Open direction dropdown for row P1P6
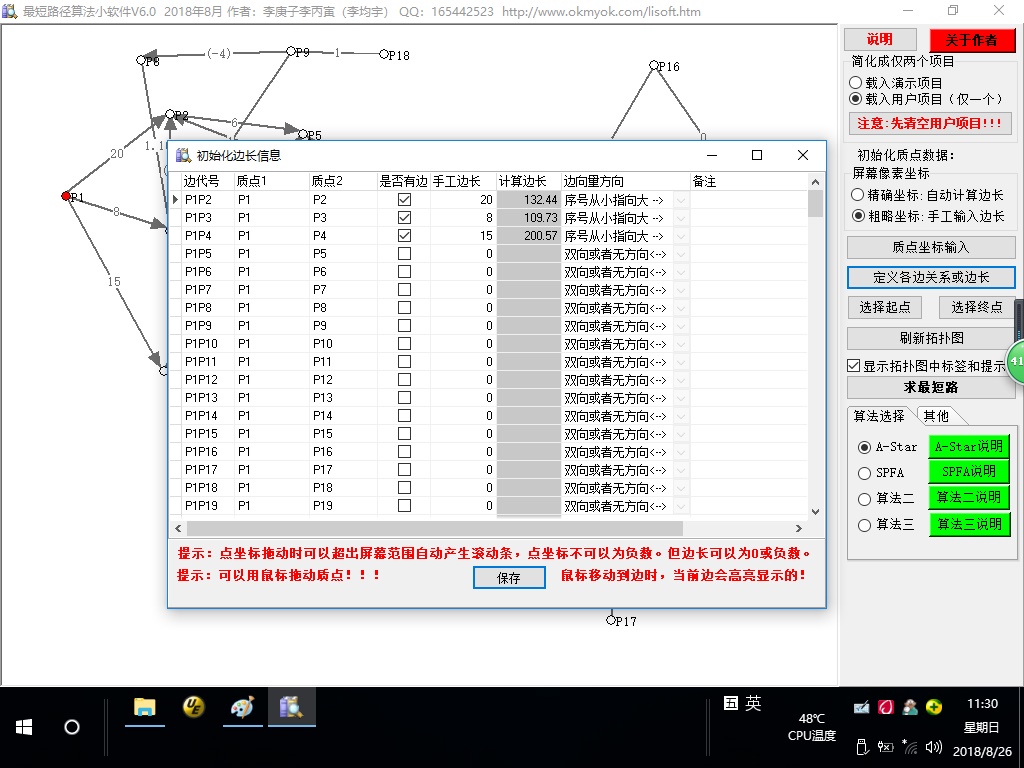The image size is (1024, 768). [681, 272]
